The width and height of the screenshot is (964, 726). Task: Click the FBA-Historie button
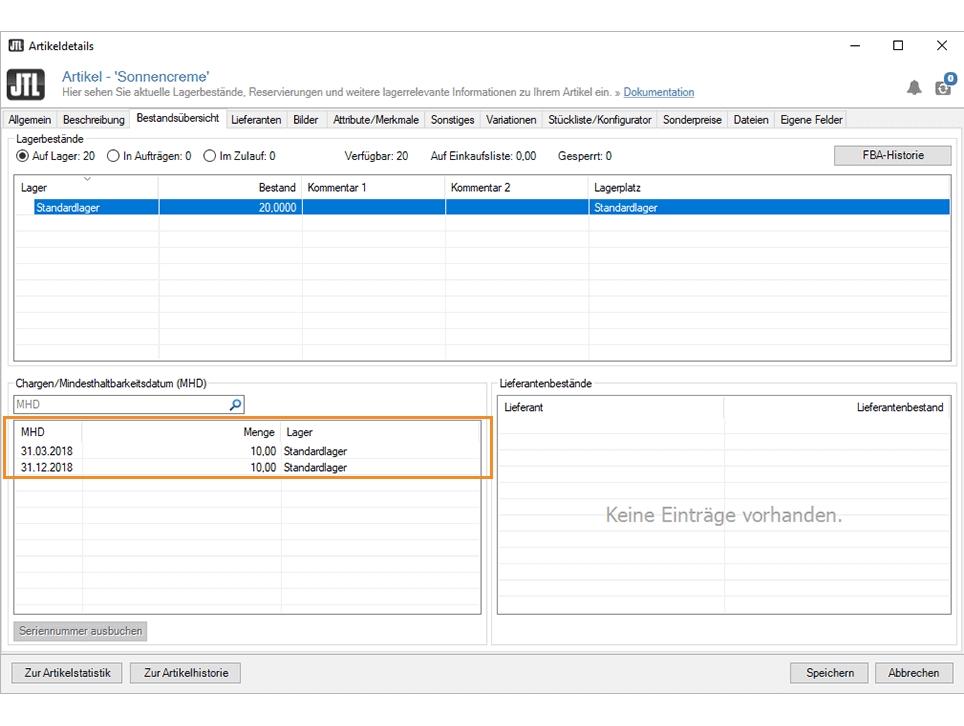[892, 155]
